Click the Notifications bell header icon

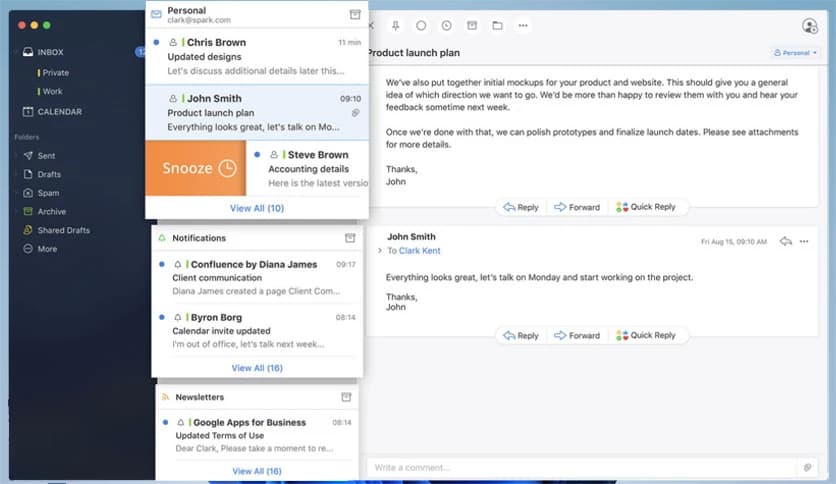point(162,238)
